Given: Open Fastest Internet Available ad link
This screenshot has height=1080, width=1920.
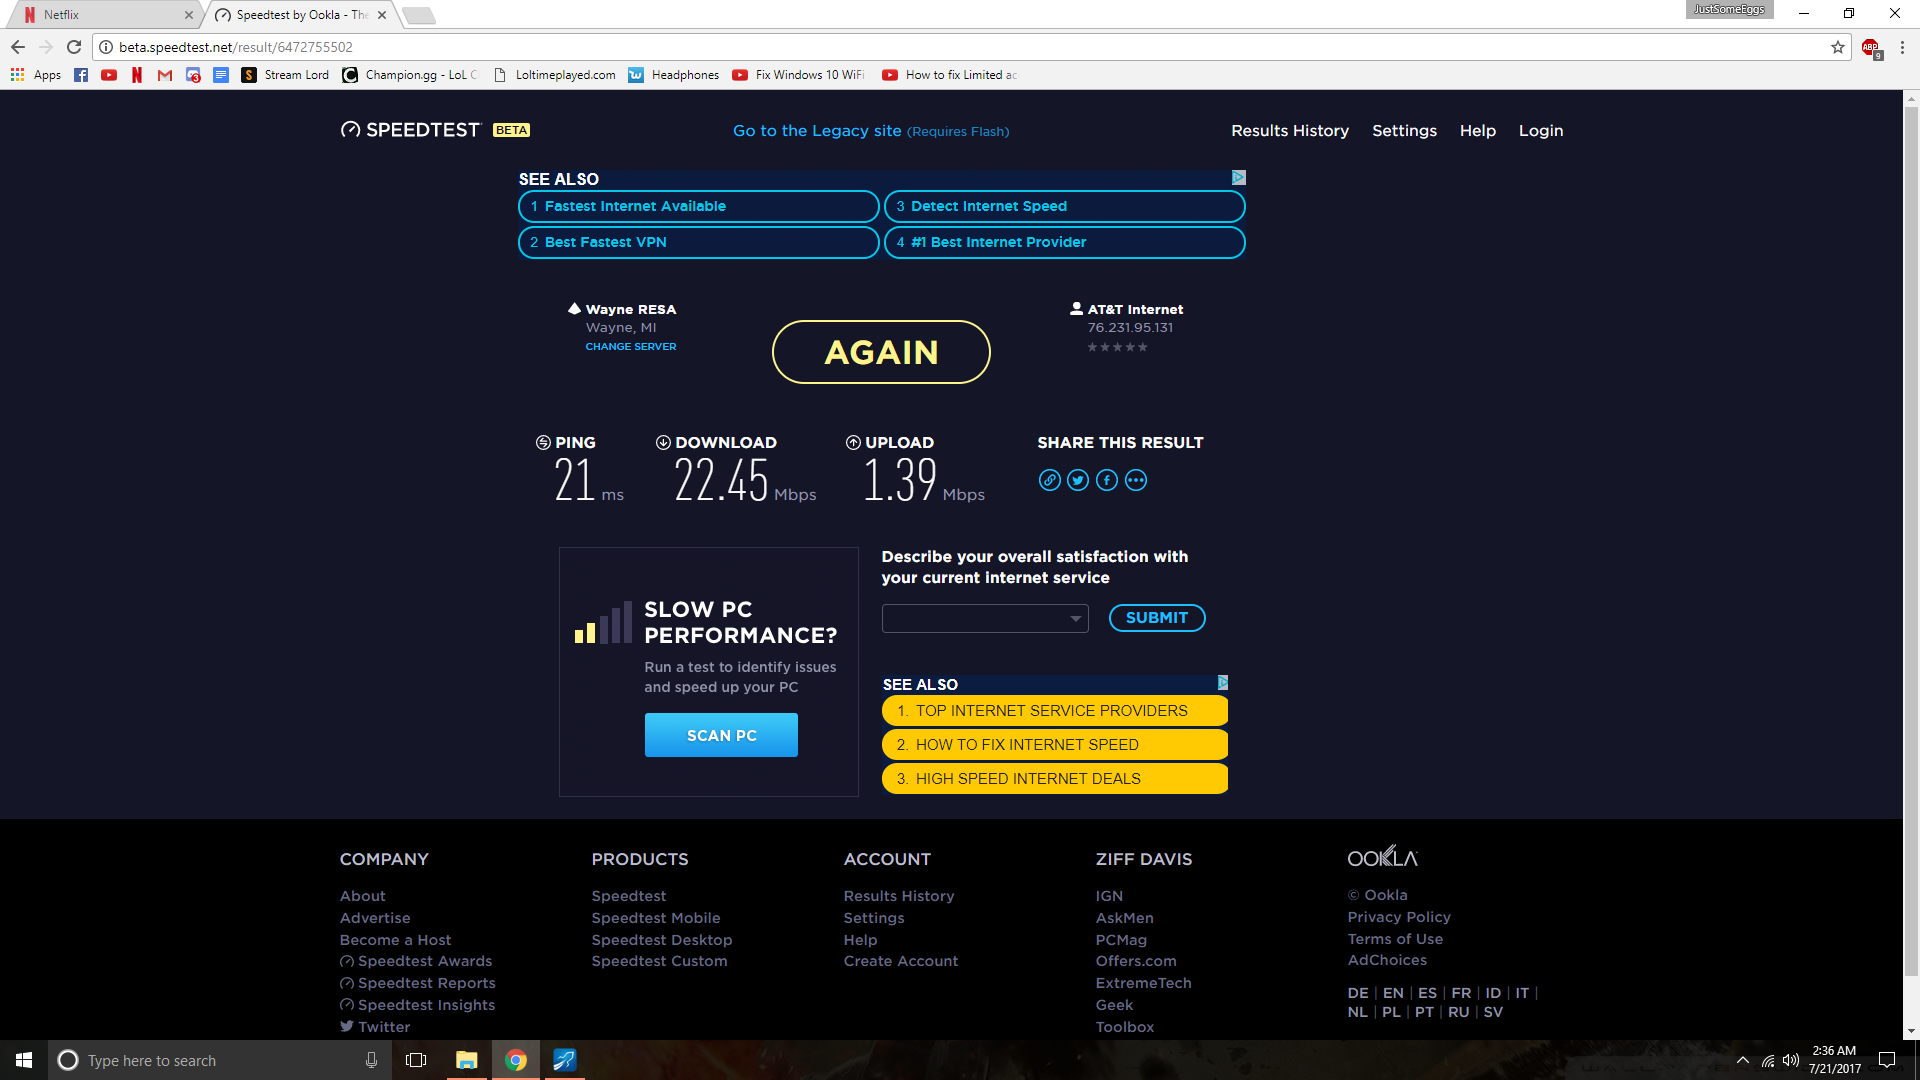Looking at the screenshot, I should pyautogui.click(x=698, y=206).
